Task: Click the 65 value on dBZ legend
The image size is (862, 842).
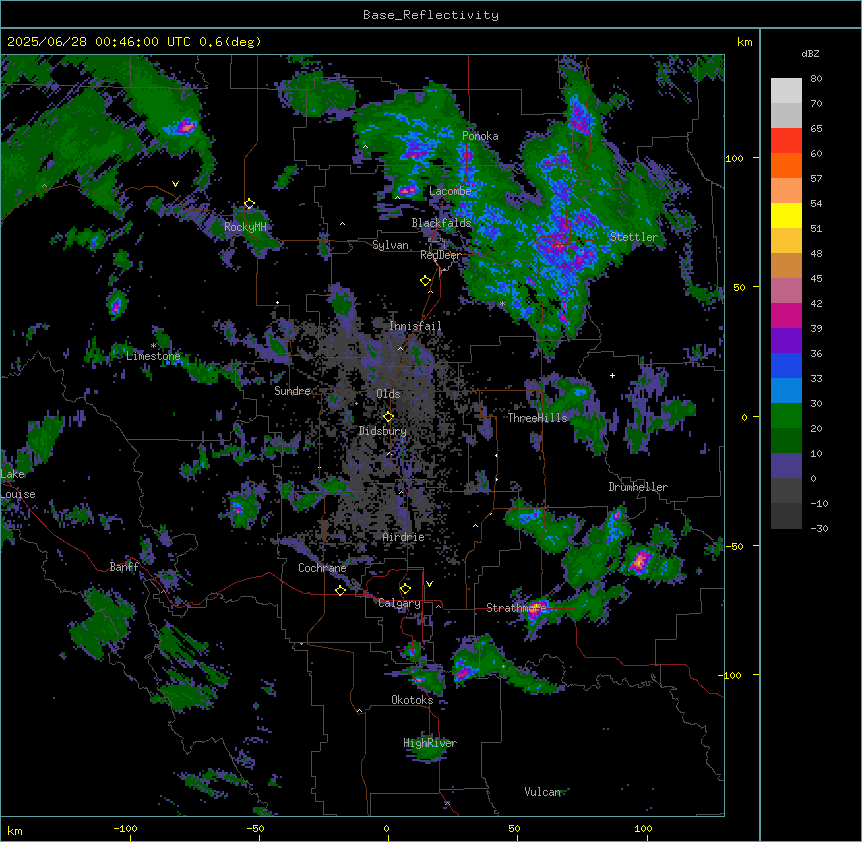Action: (816, 129)
